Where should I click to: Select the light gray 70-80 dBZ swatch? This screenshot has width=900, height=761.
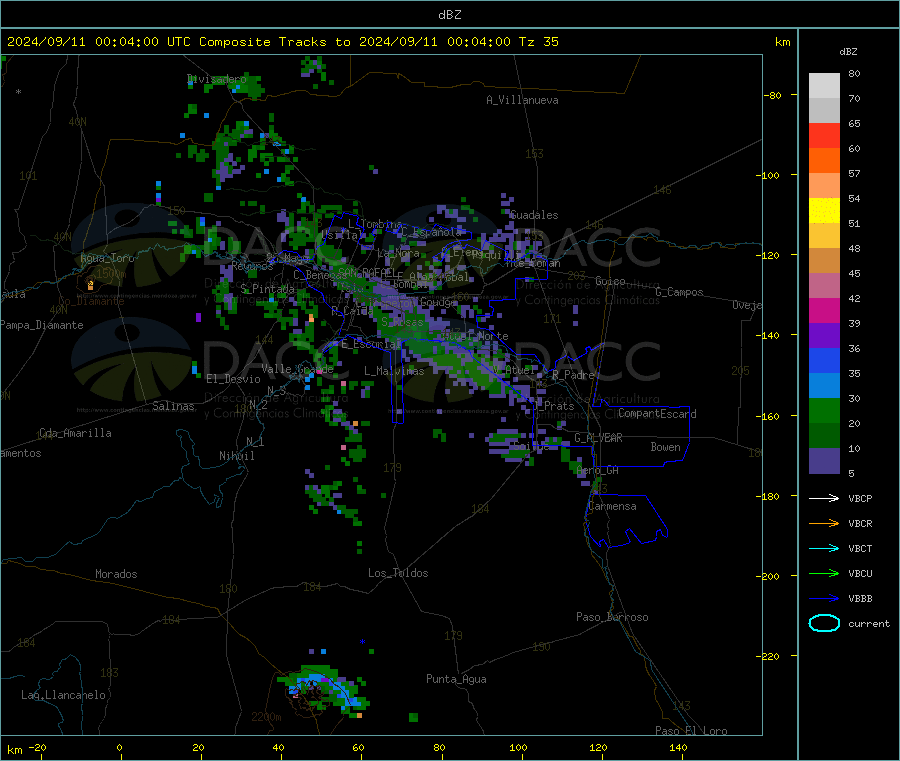824,86
